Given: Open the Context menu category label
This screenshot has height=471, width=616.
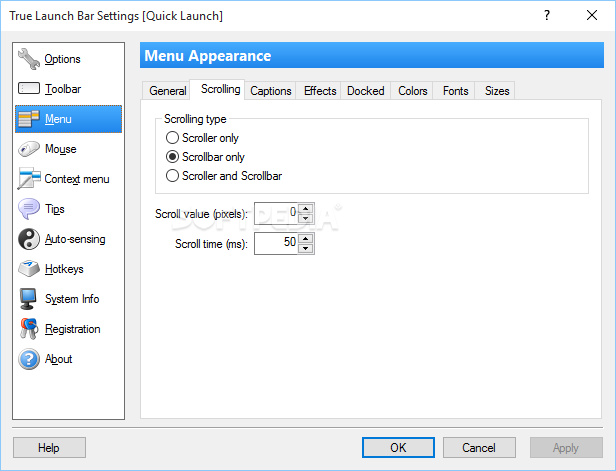Looking at the screenshot, I should pos(77,179).
